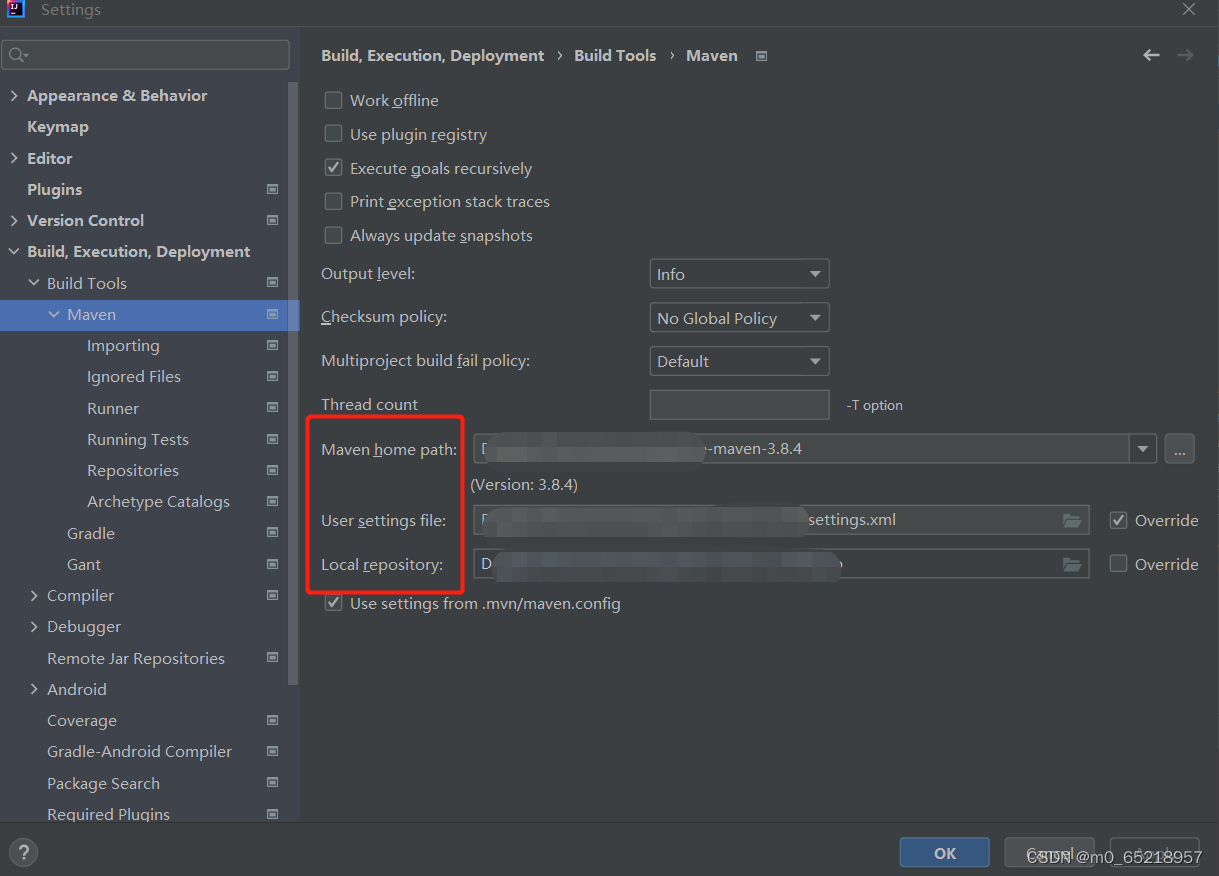This screenshot has height=876, width=1219.
Task: Click project-level icon beside Package Search
Action: (x=273, y=784)
